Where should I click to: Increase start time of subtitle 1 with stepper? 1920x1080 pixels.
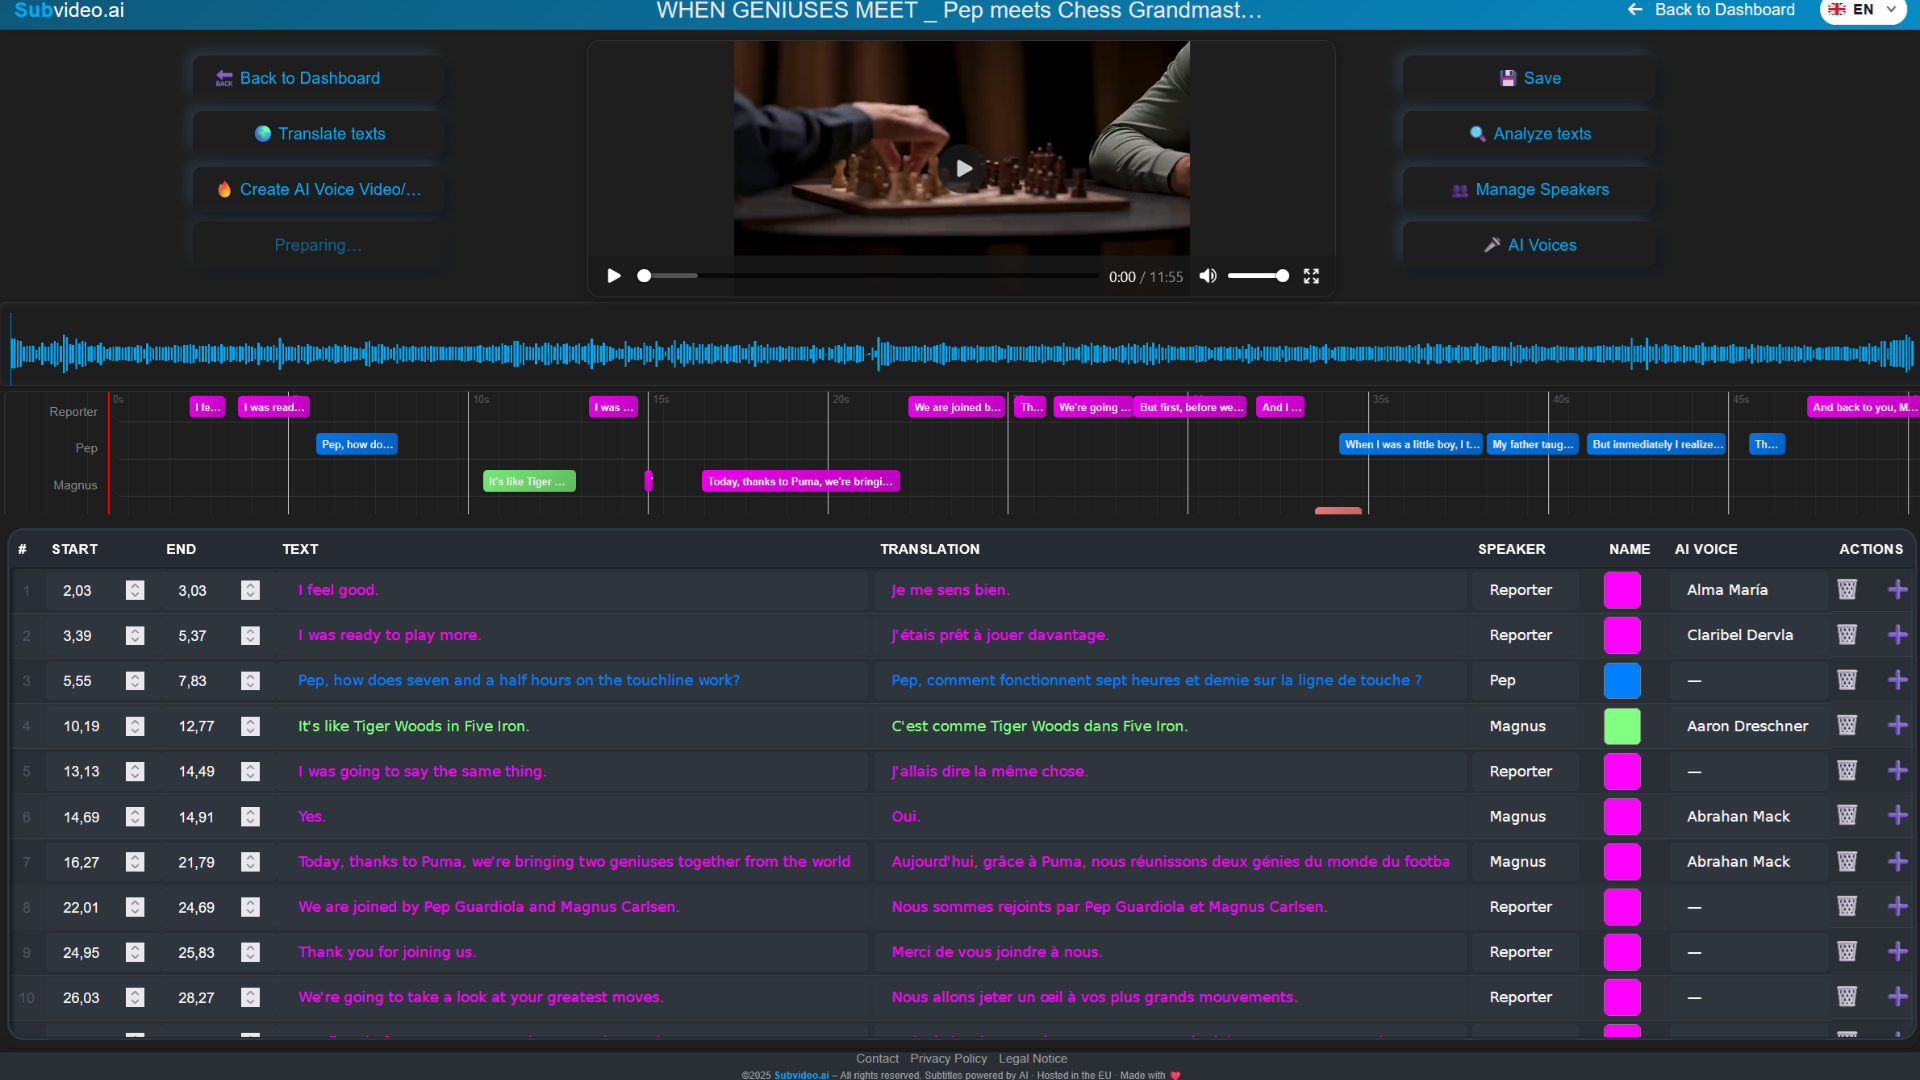135,586
